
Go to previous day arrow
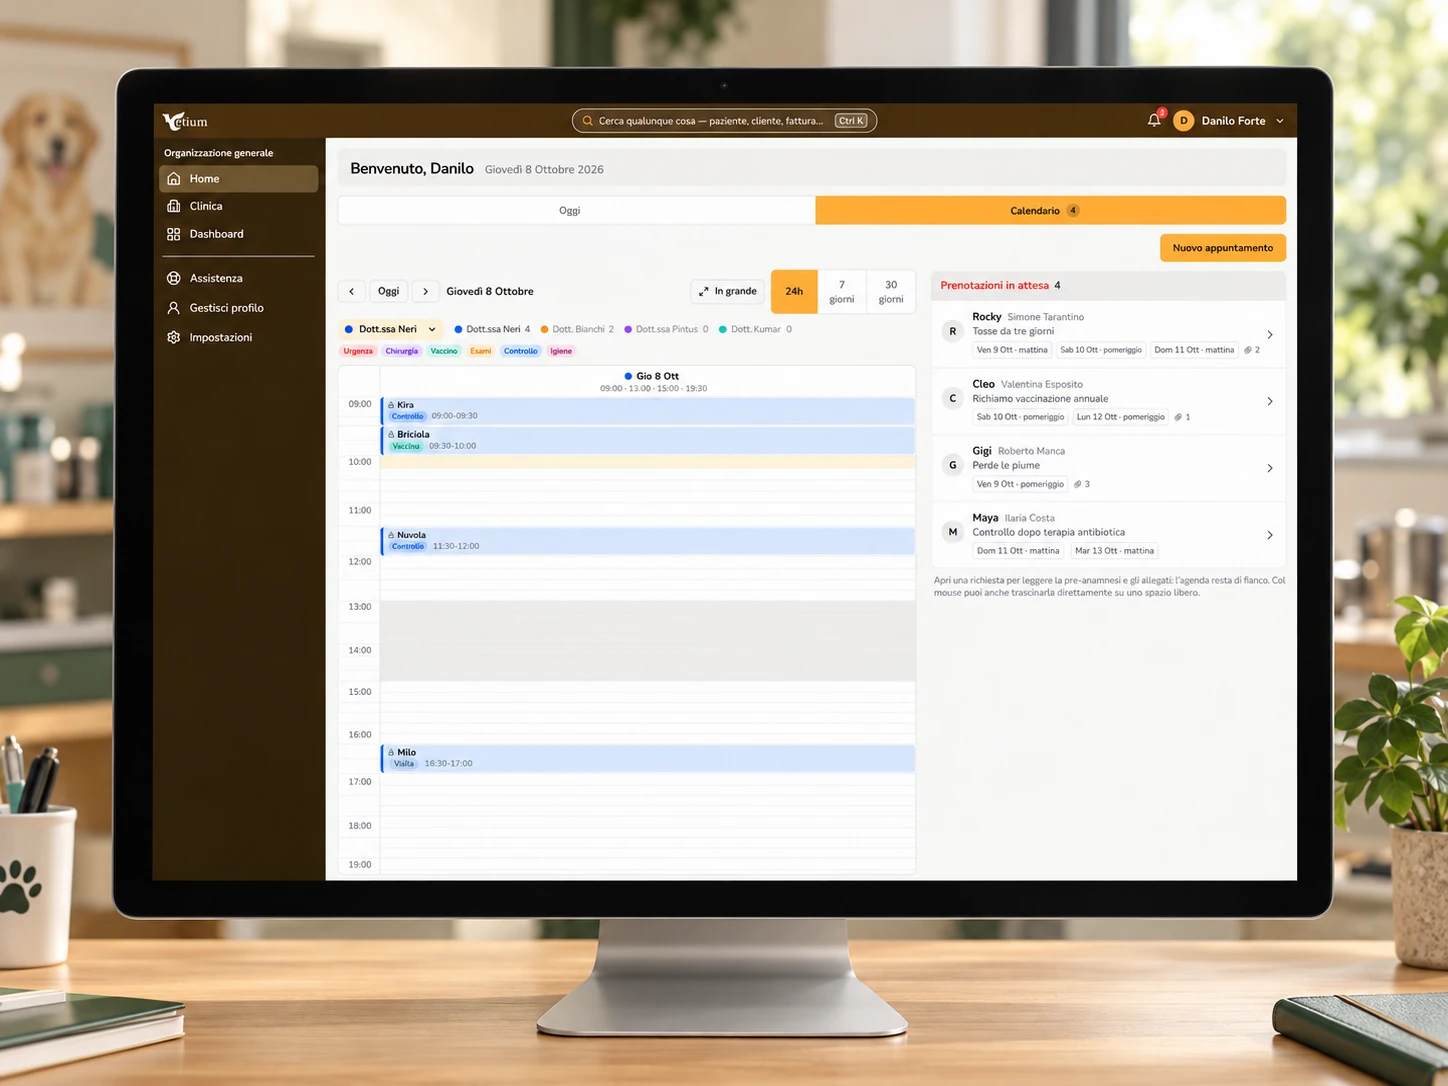click(x=351, y=291)
